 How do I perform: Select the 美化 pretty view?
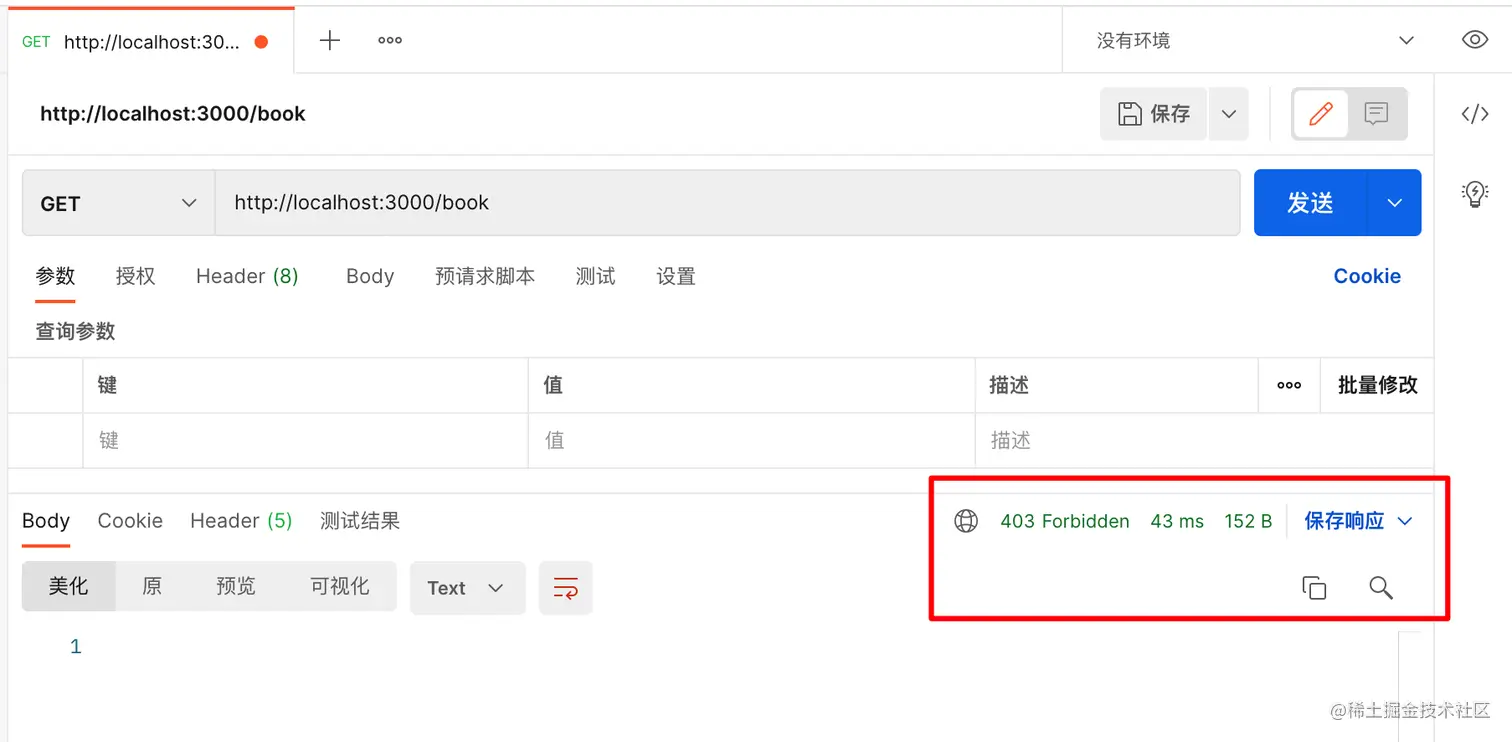click(69, 587)
